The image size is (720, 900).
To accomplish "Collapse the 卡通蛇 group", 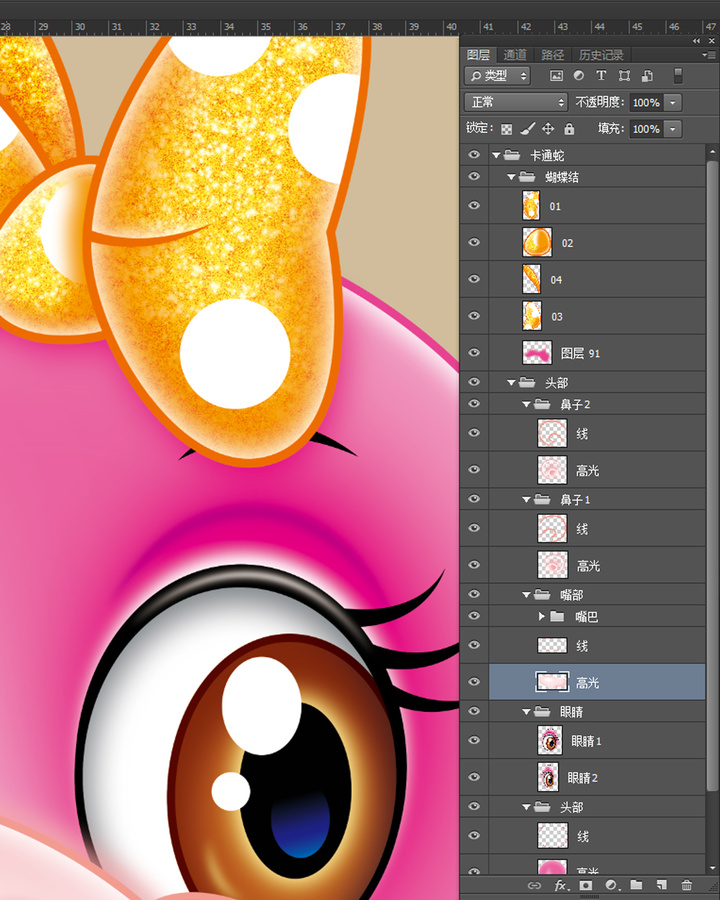I will [496, 156].
